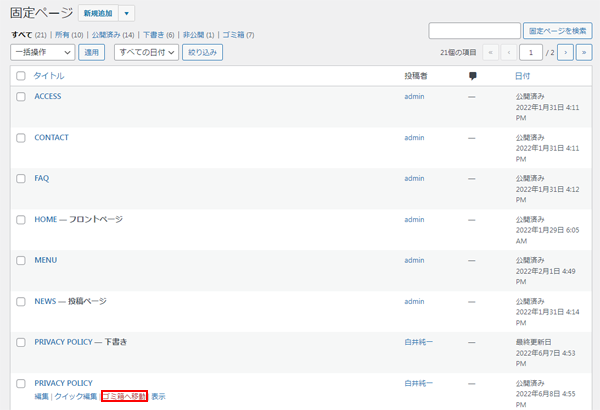Click the 適用 apply button
This screenshot has width=600, height=410.
(x=91, y=52)
